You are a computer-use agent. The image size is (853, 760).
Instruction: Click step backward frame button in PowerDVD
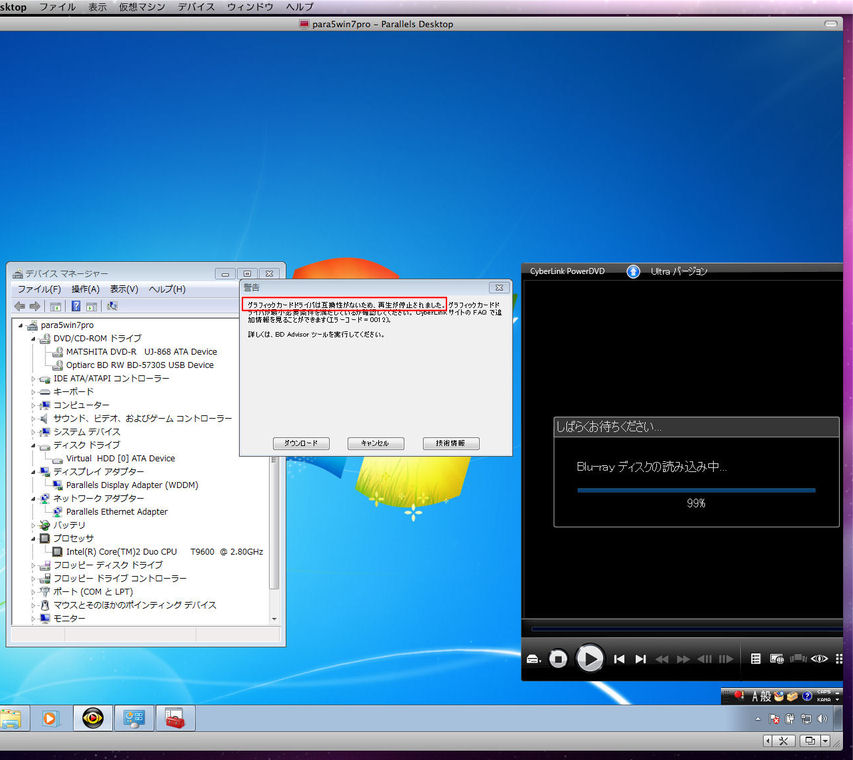704,659
